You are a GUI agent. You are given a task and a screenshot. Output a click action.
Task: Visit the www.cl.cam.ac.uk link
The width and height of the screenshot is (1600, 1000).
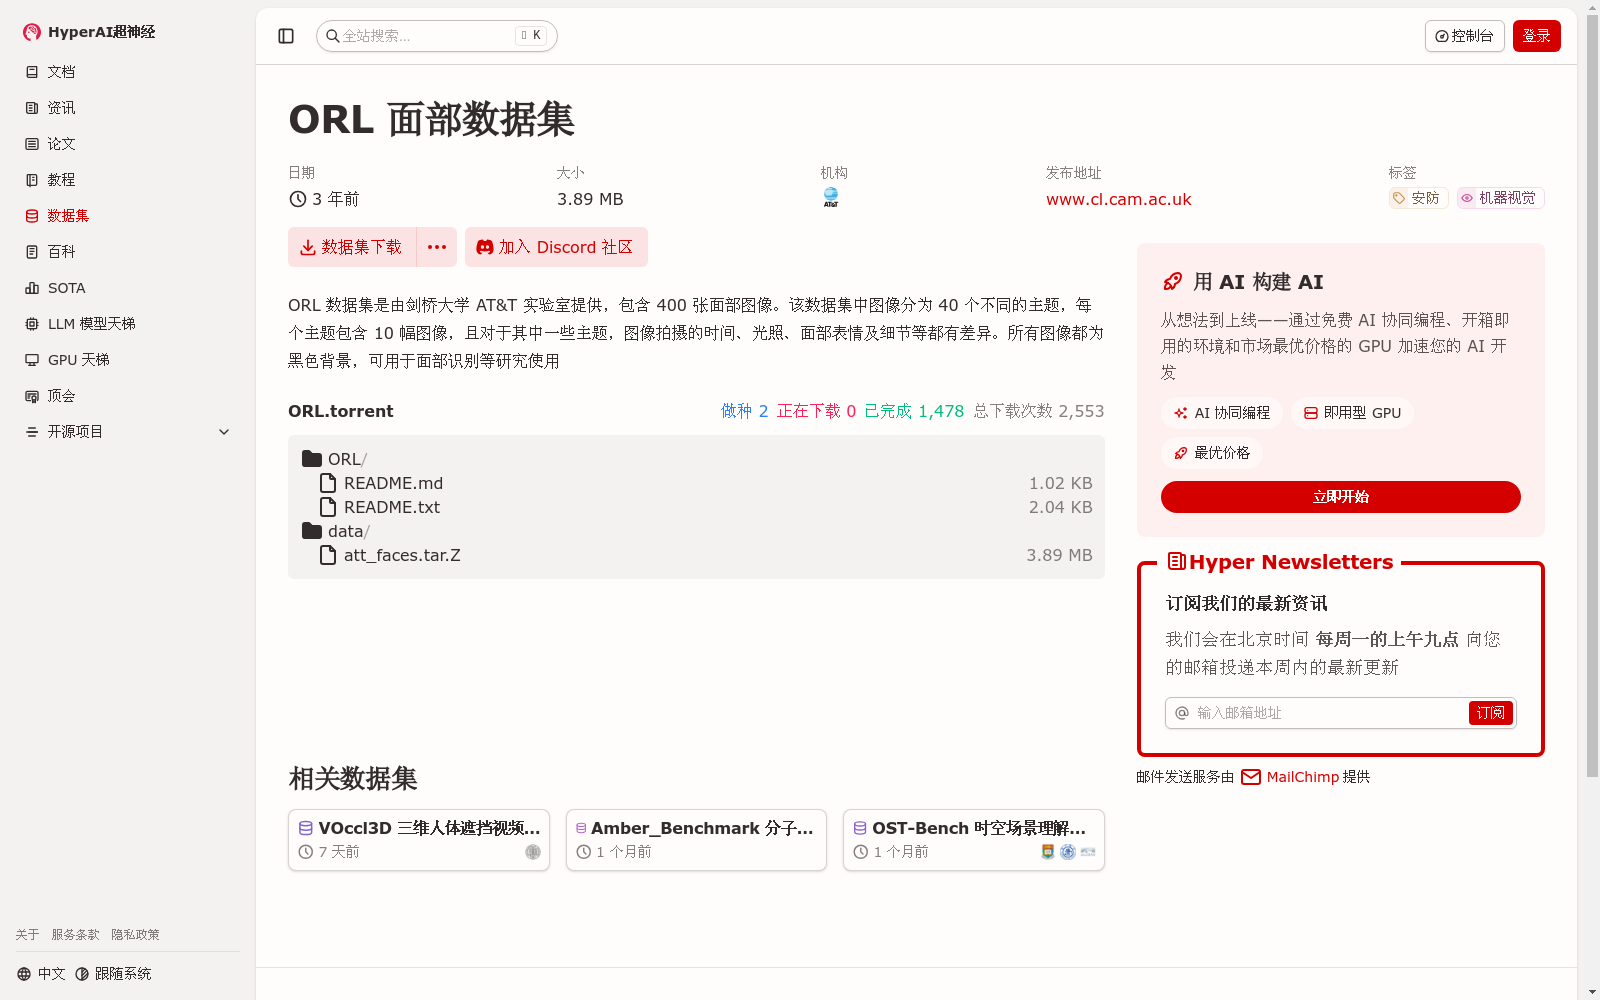click(1118, 199)
